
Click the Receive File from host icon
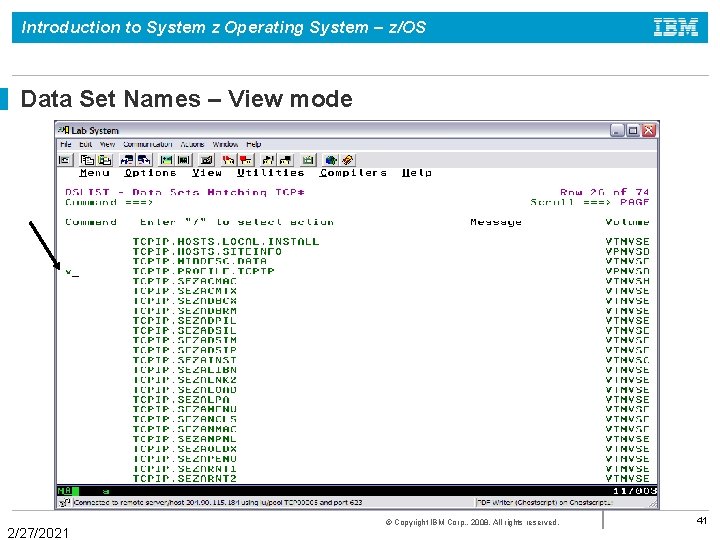point(144,160)
